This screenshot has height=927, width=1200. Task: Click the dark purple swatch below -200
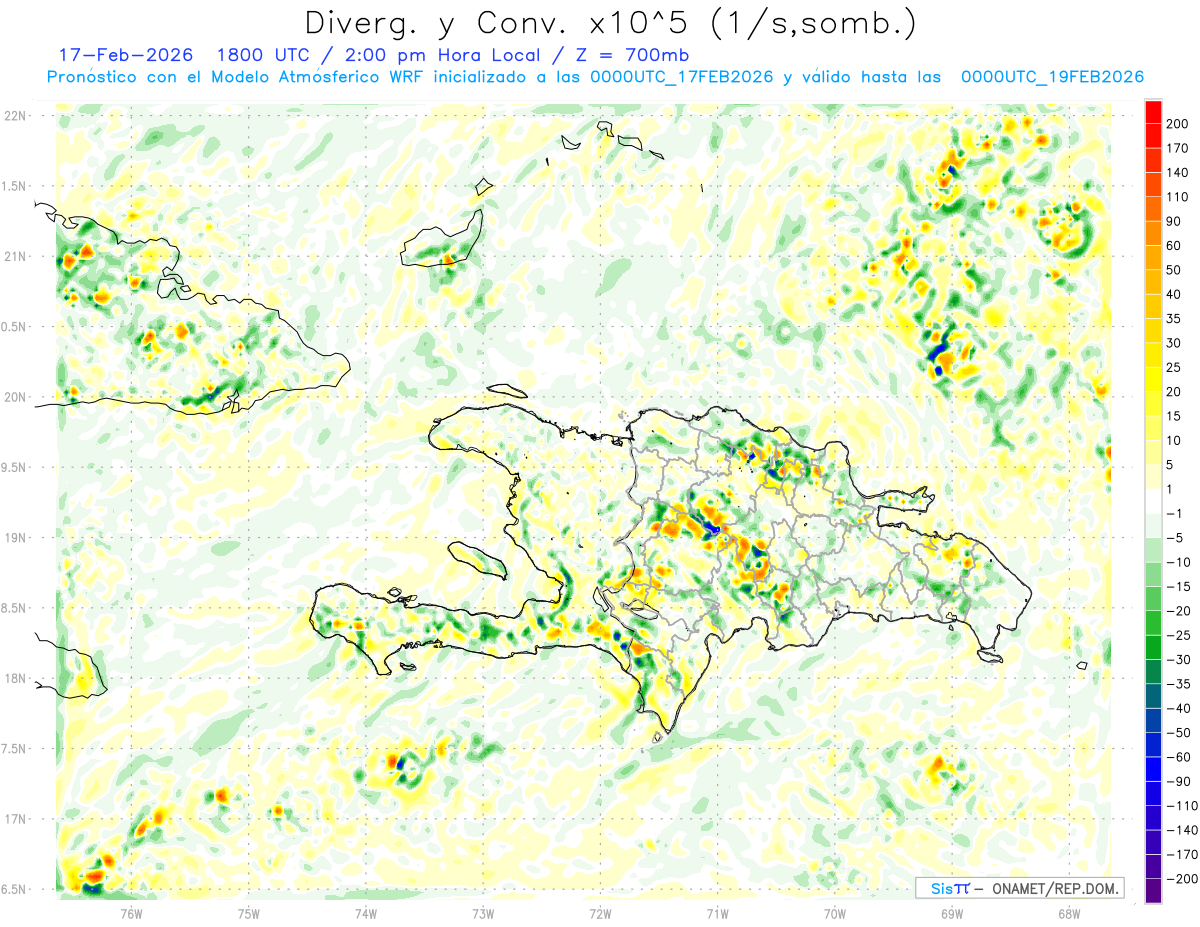point(1154,890)
